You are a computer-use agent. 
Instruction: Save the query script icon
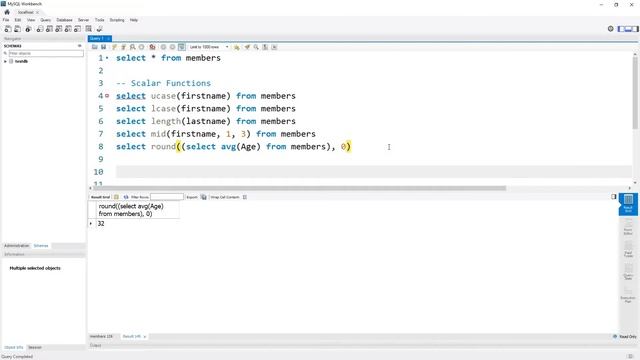tap(104, 47)
